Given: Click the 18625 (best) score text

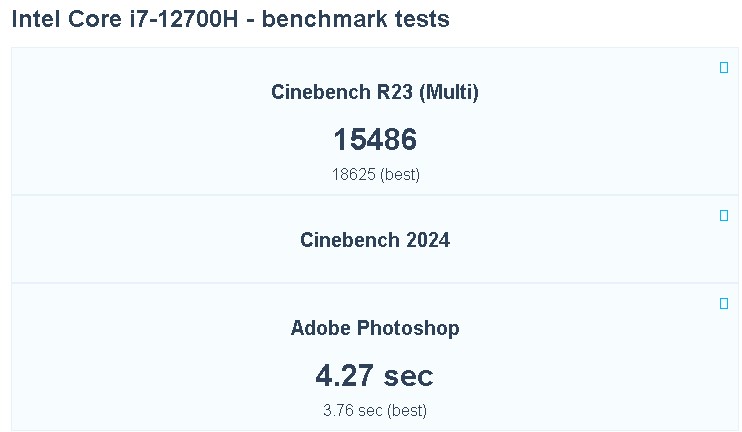Looking at the screenshot, I should (x=375, y=174).
